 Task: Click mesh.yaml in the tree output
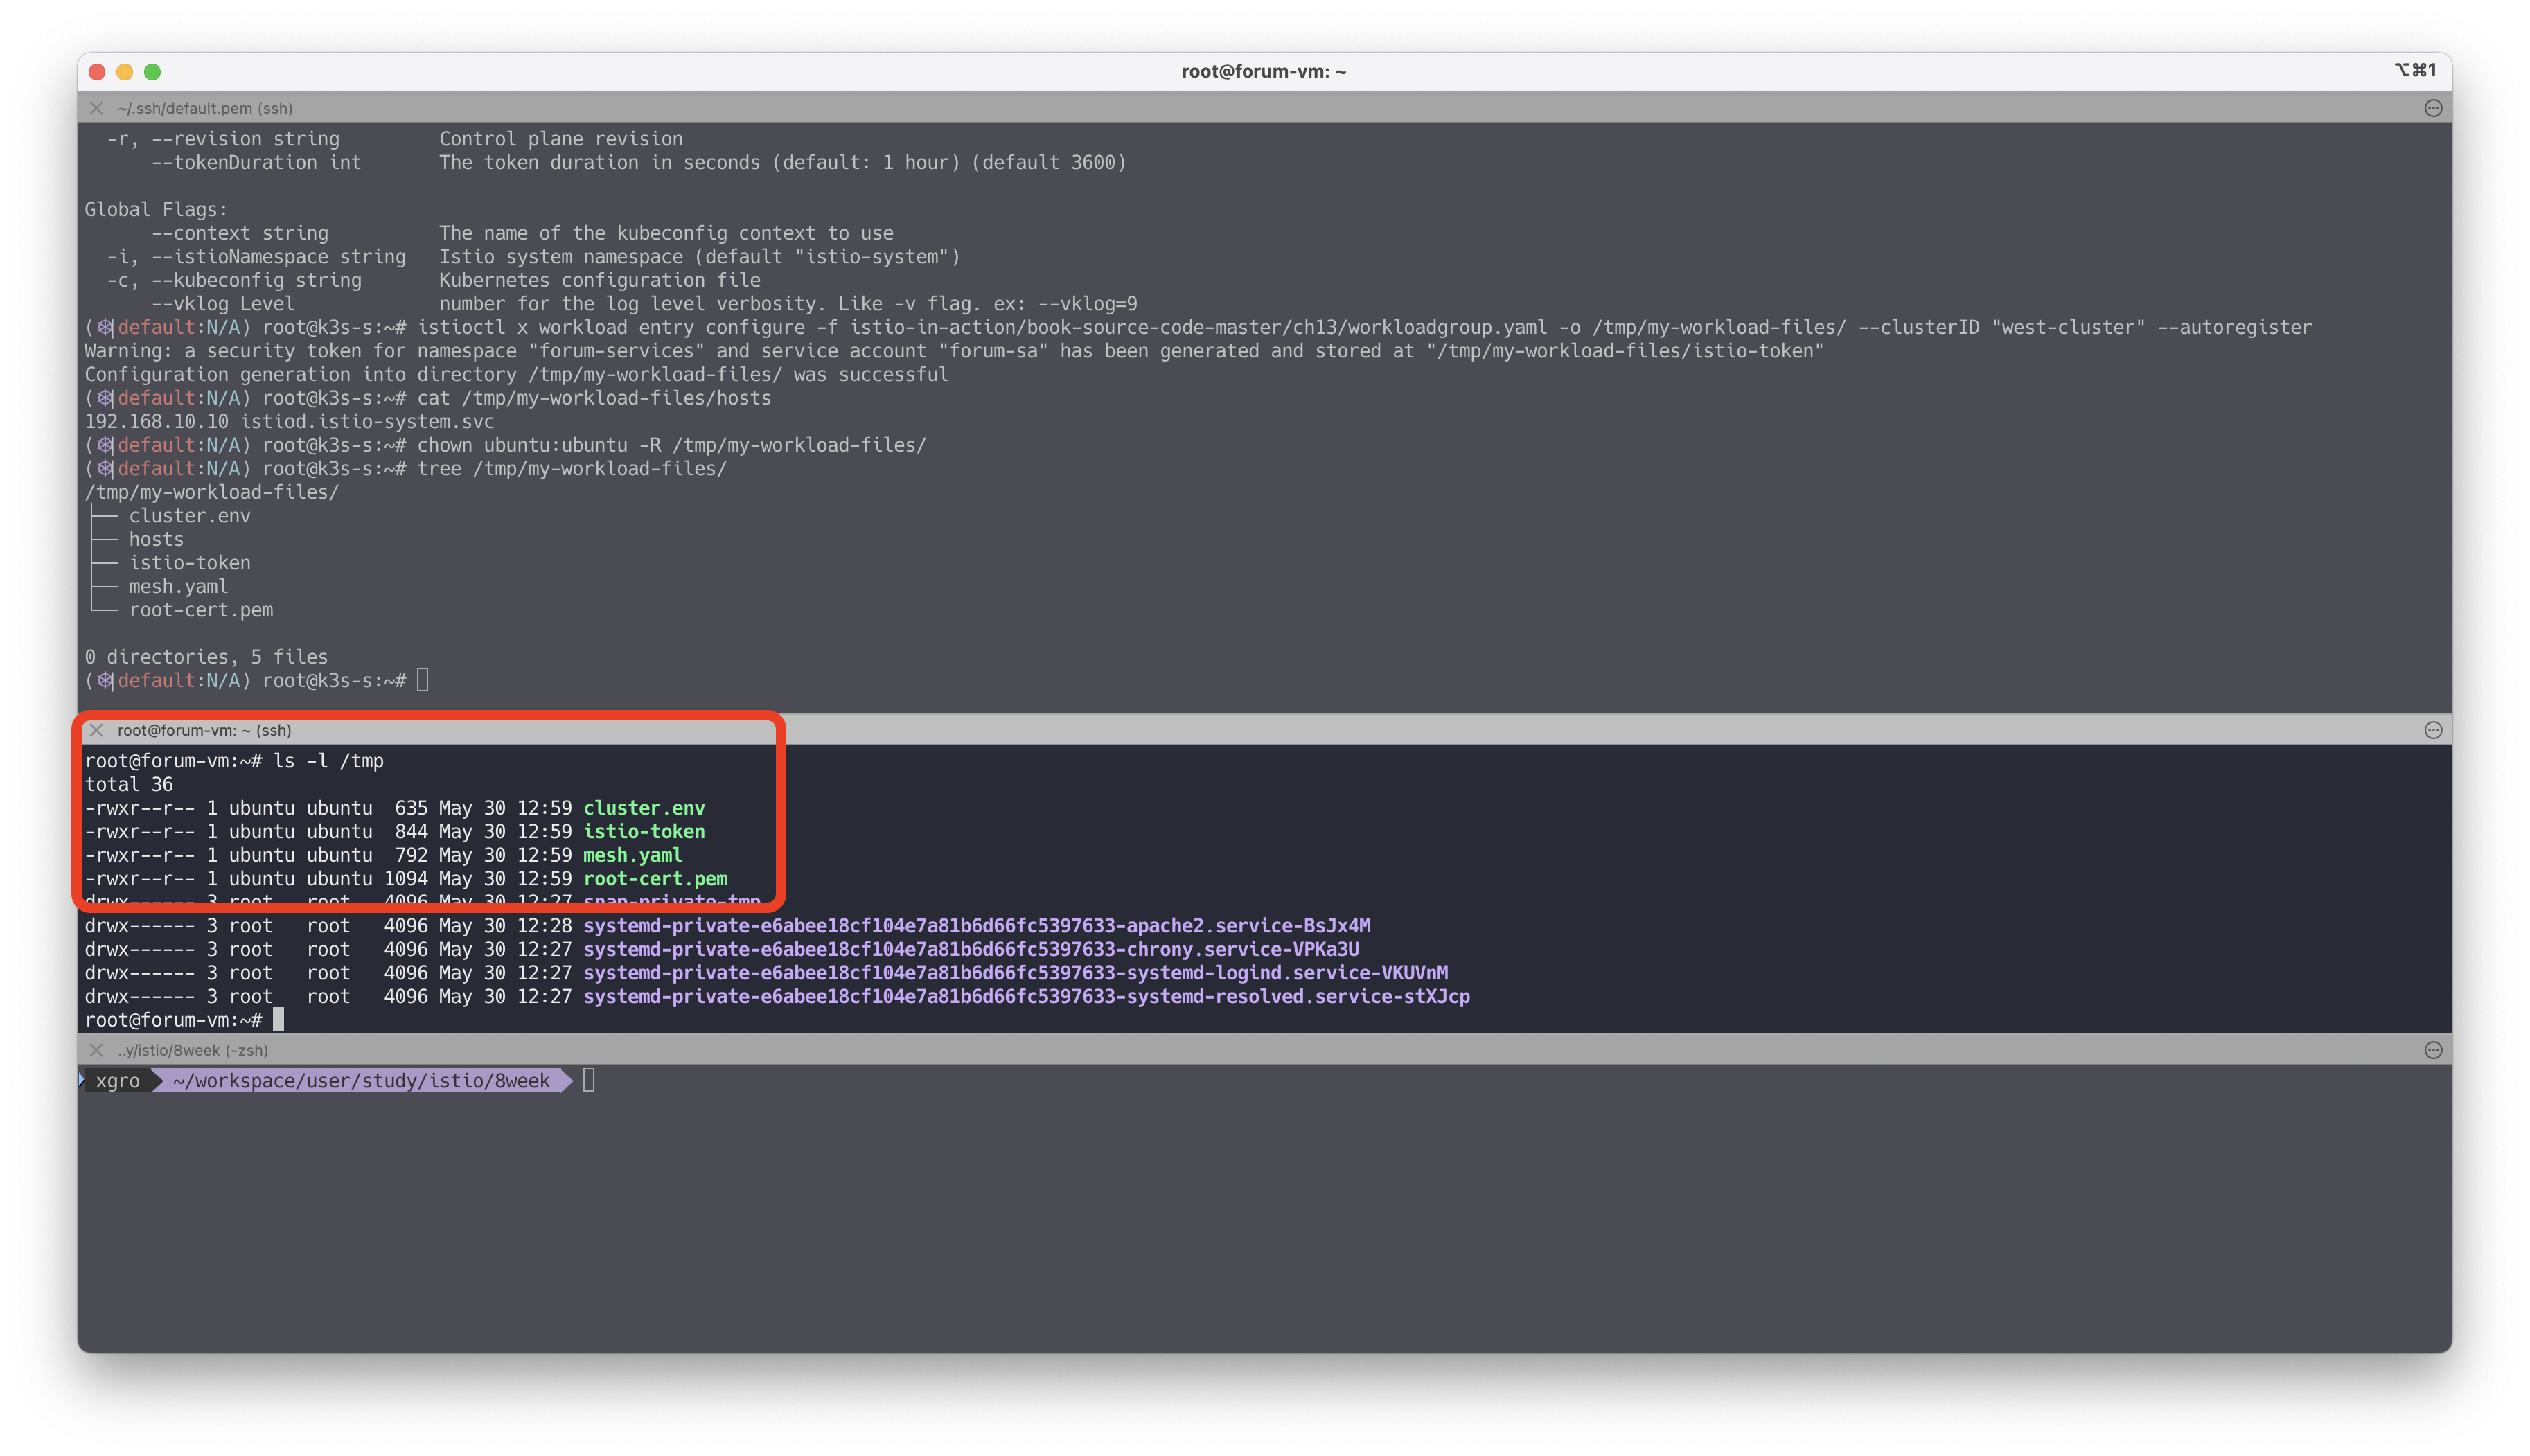click(x=178, y=586)
